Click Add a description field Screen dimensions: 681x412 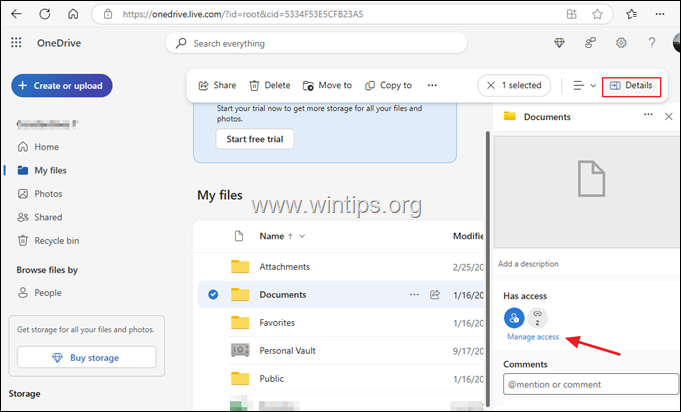[x=528, y=264]
